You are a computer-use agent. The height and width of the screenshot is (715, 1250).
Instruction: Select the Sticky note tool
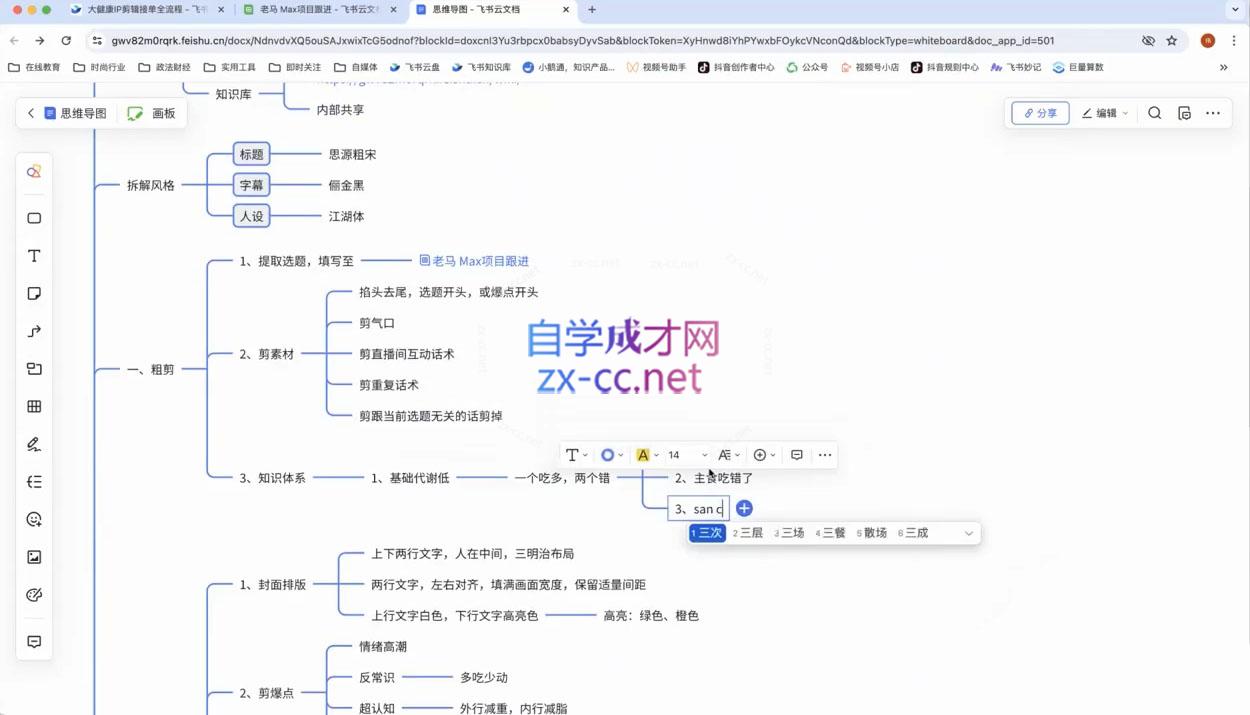click(33, 293)
